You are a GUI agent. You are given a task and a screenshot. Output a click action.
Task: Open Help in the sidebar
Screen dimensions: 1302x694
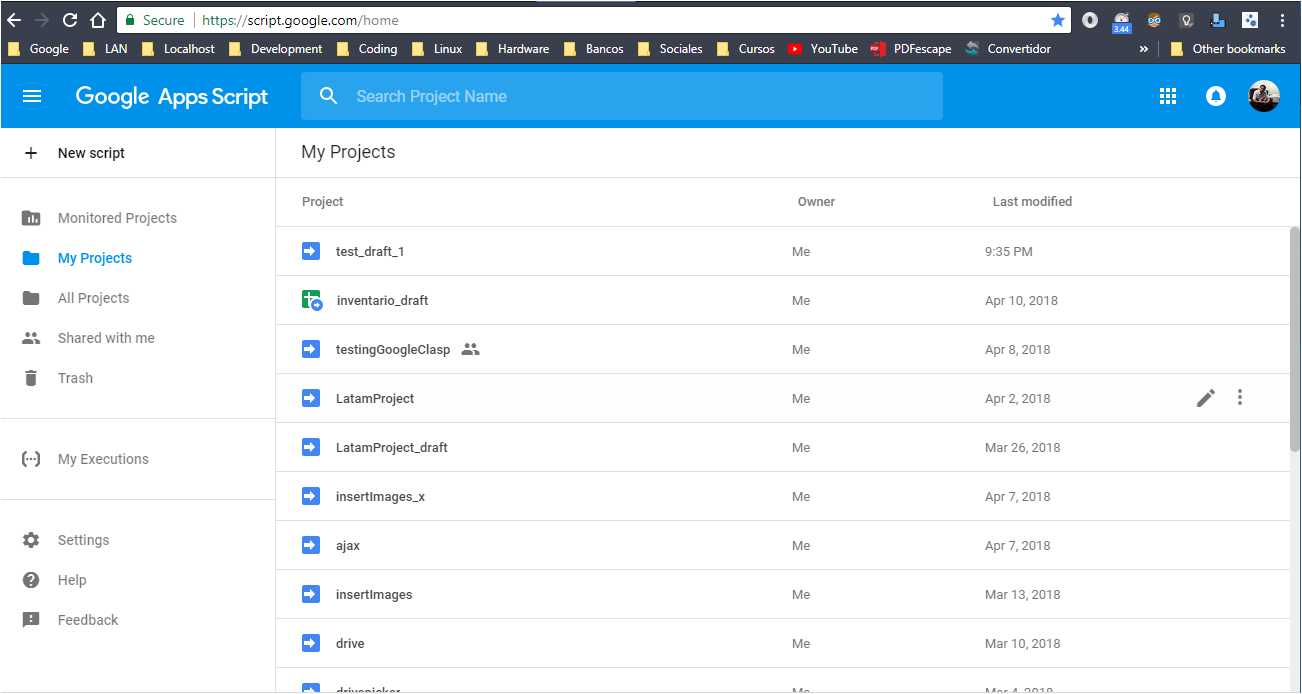72,580
